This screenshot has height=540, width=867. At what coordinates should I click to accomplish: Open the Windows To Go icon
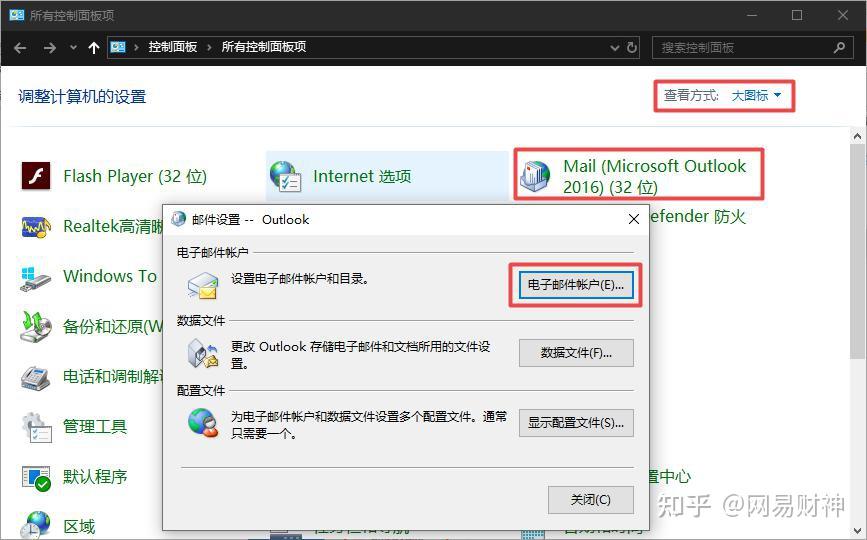coord(35,277)
